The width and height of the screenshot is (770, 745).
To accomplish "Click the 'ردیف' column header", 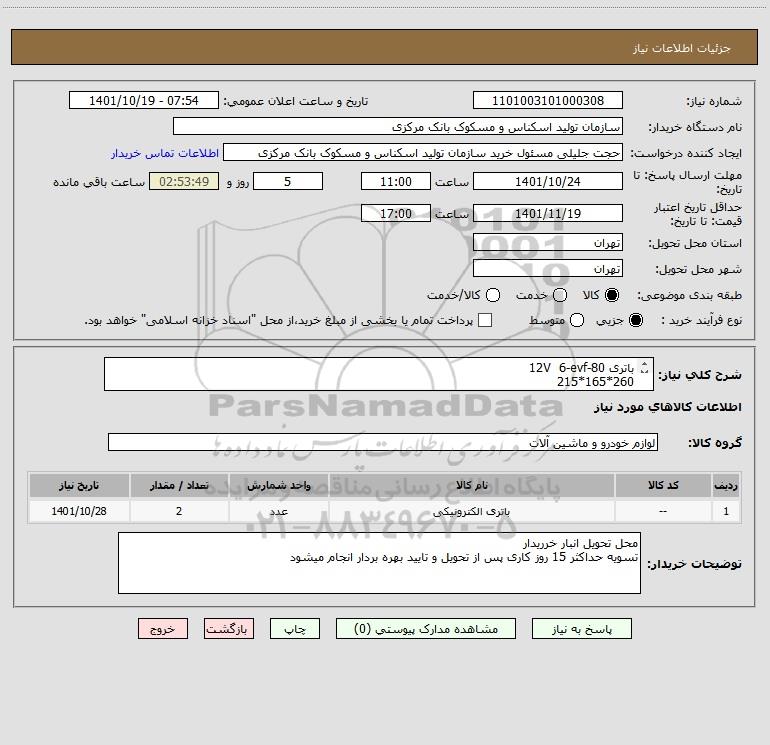I will [x=726, y=485].
